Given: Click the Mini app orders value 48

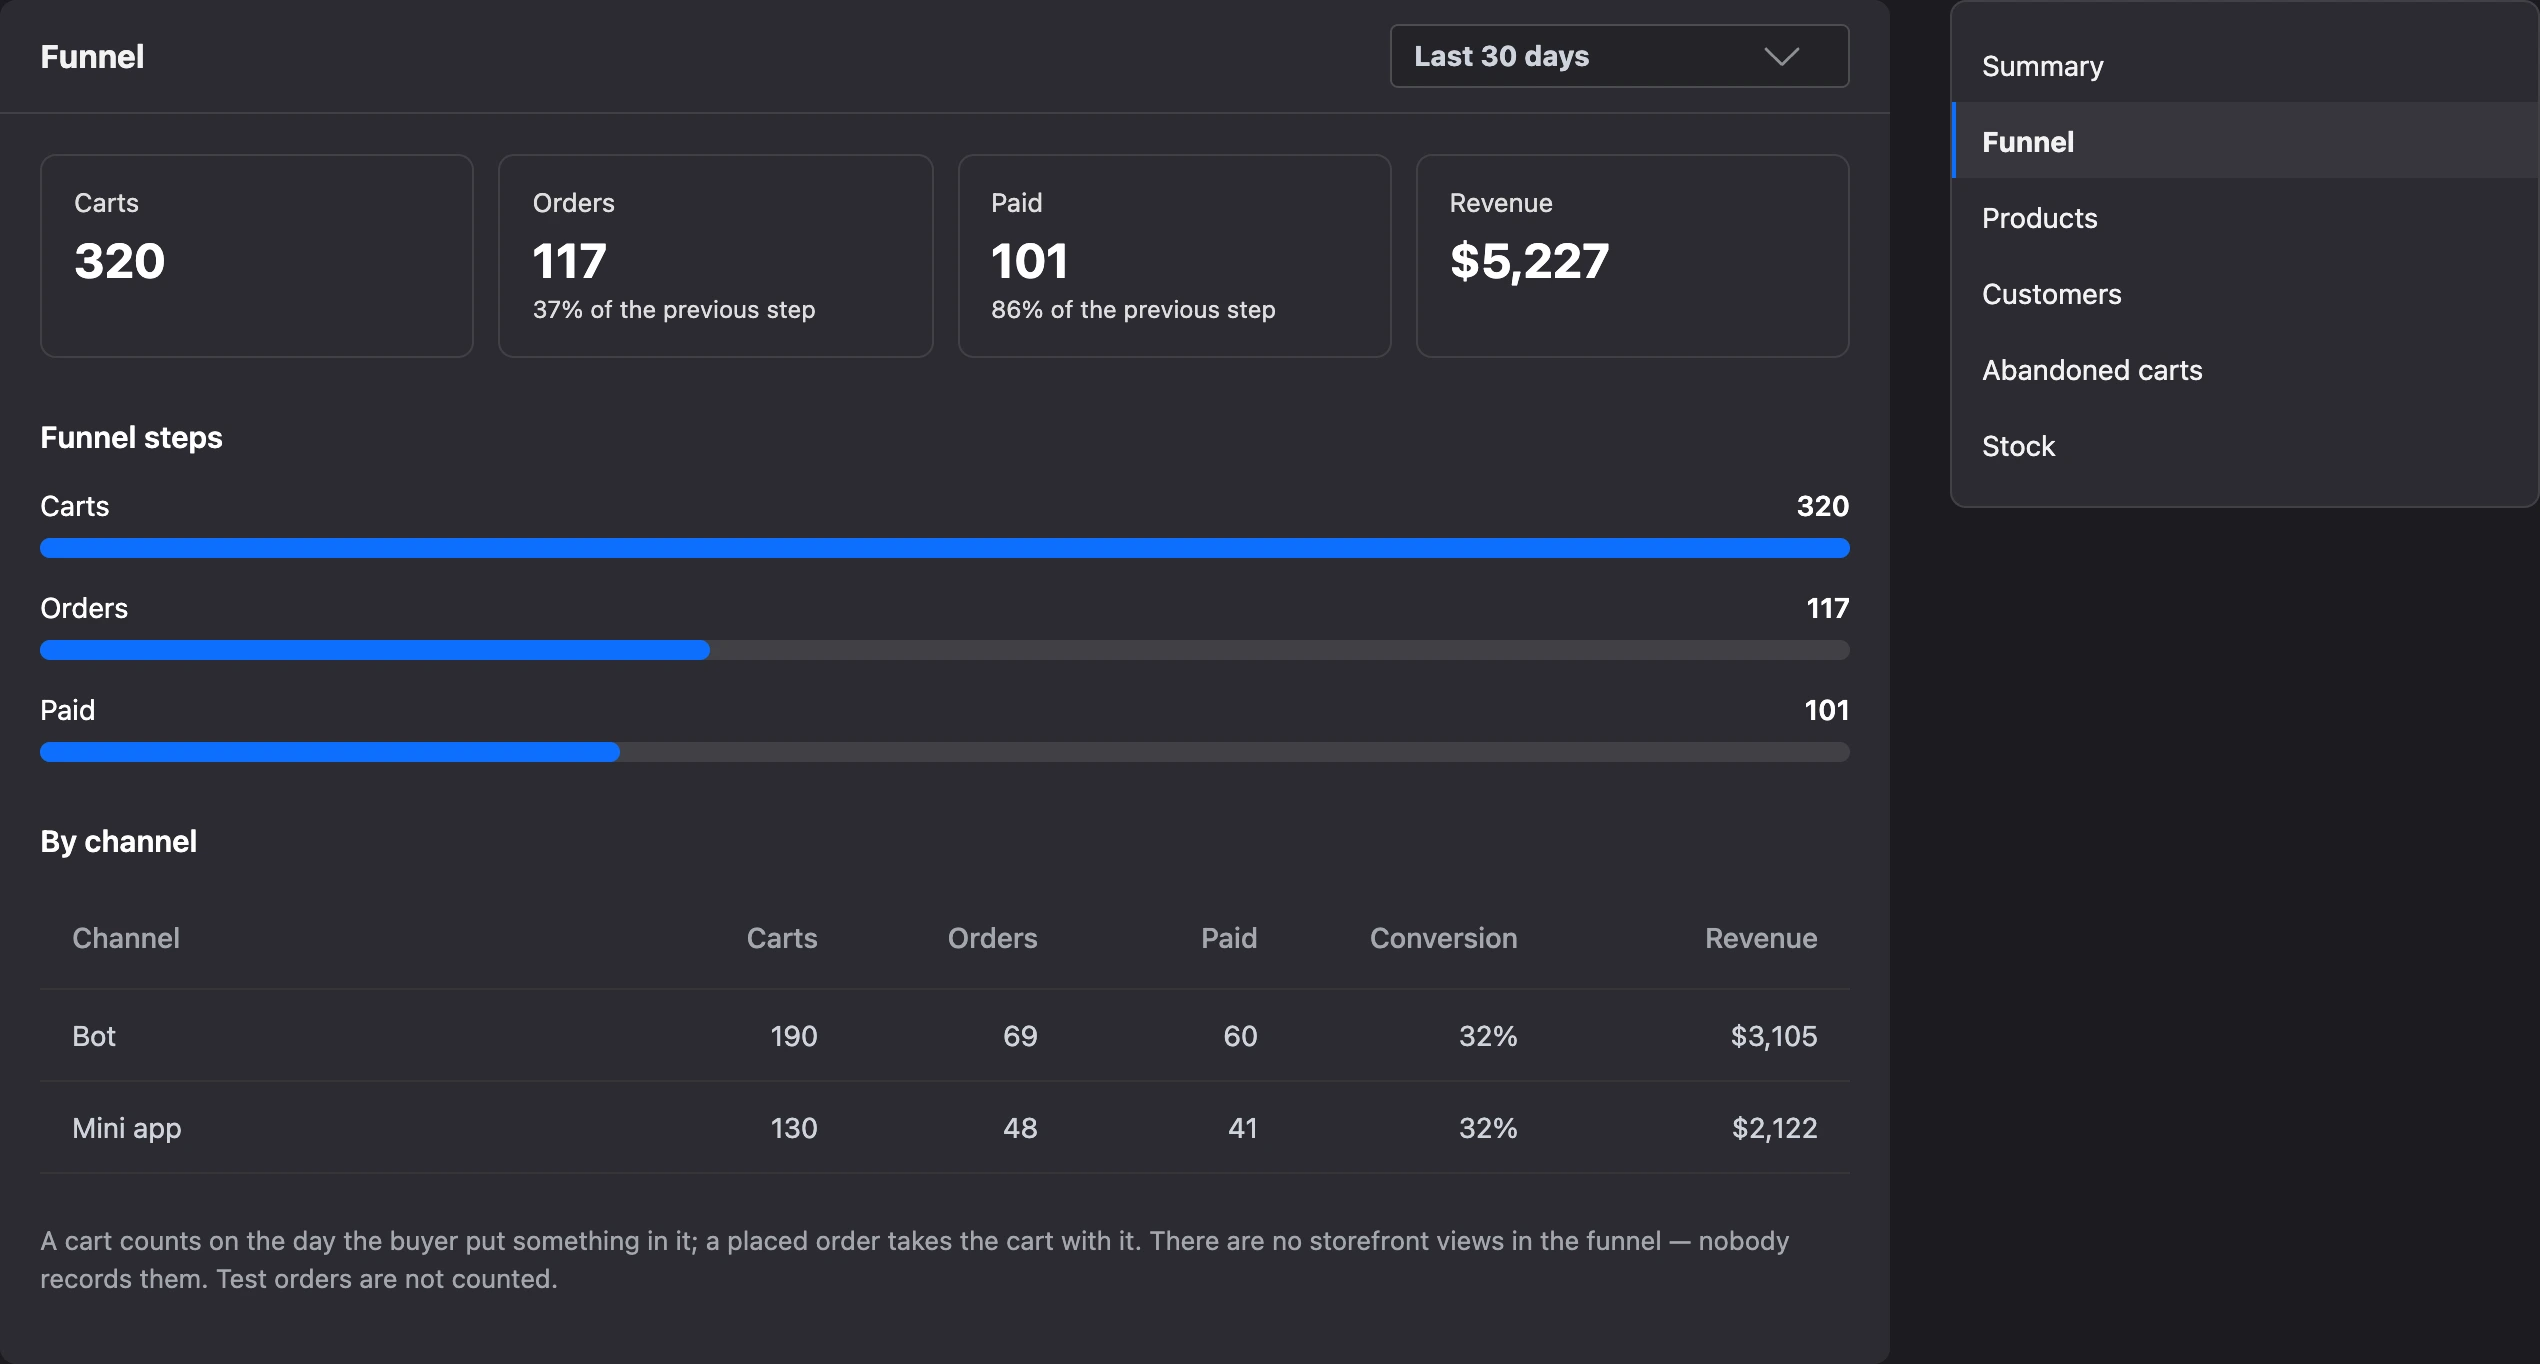Looking at the screenshot, I should 1020,1128.
